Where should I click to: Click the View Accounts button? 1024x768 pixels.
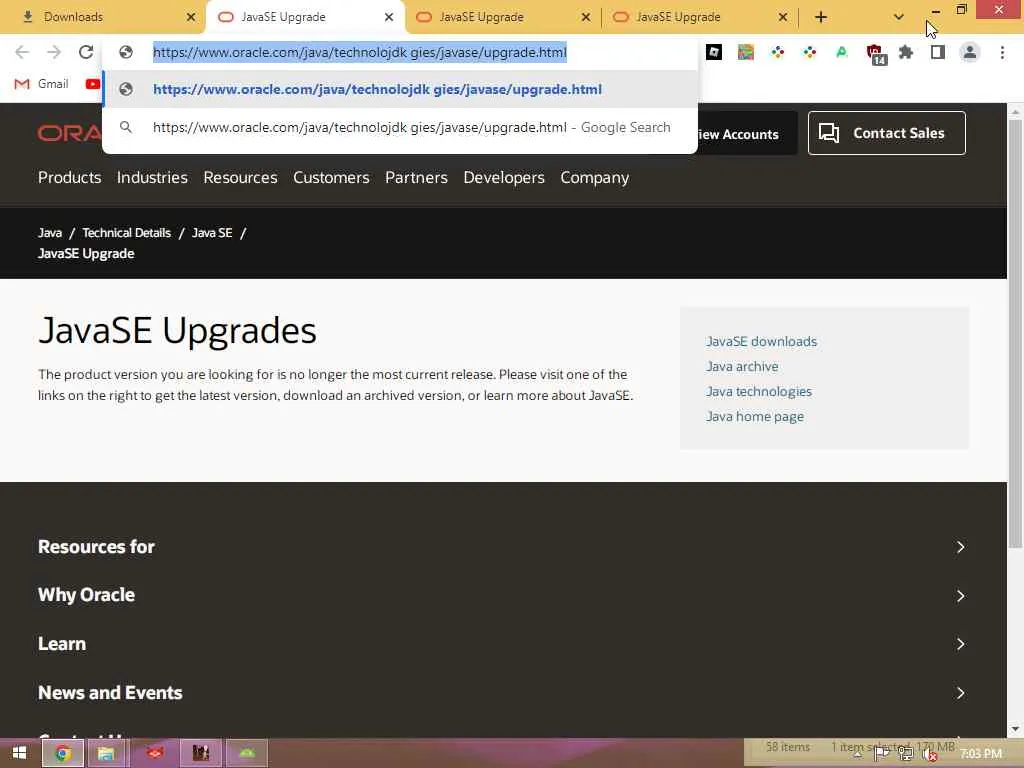click(x=747, y=134)
